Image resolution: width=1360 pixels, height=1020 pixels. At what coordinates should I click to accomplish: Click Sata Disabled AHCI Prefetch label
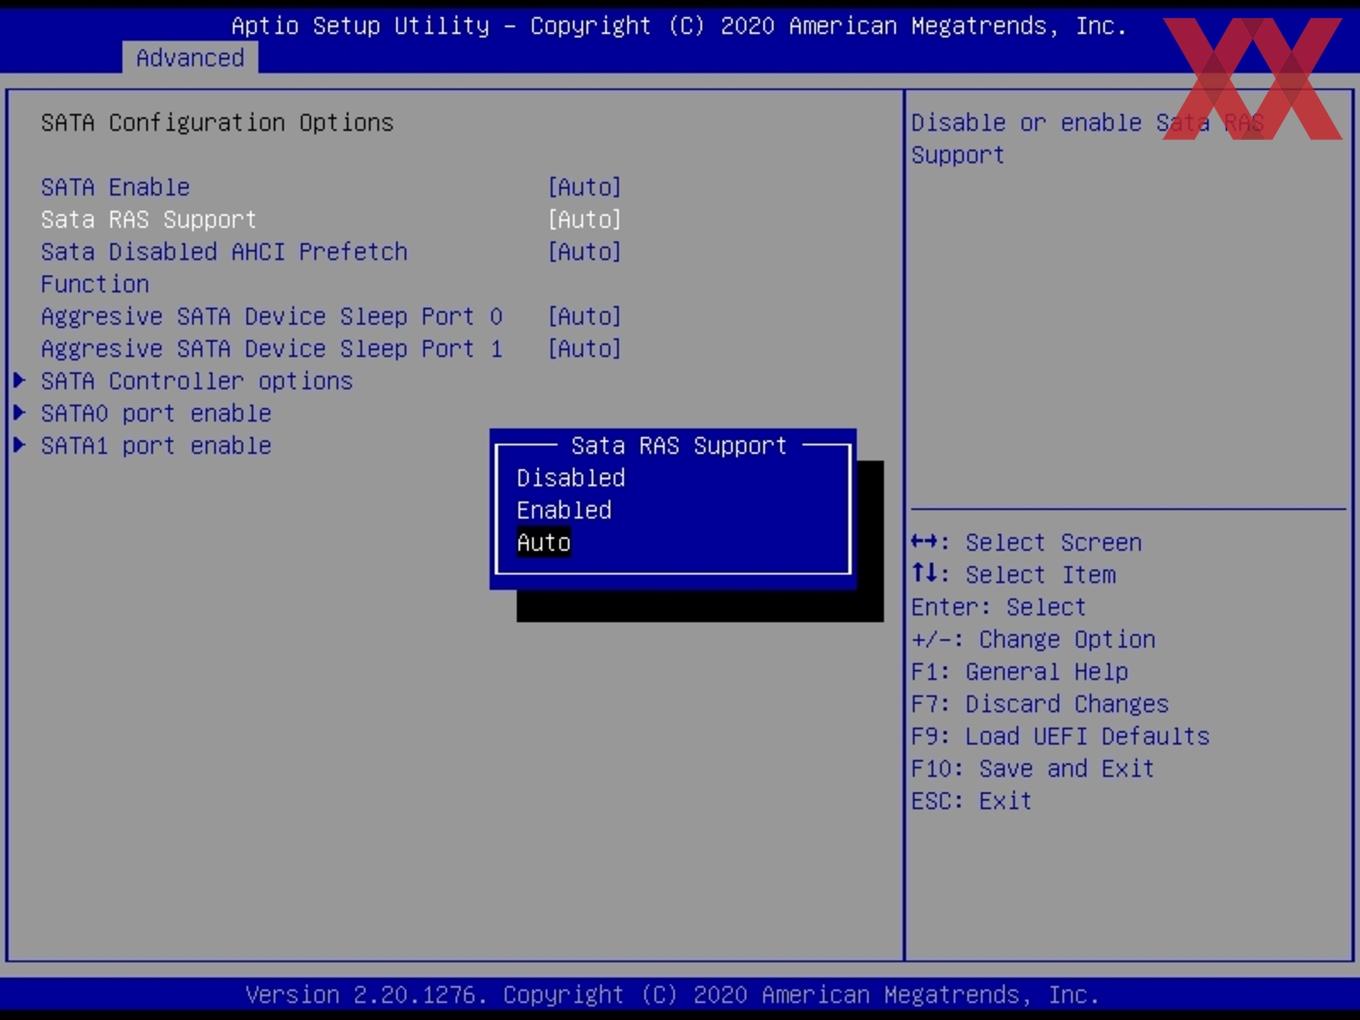tap(224, 251)
